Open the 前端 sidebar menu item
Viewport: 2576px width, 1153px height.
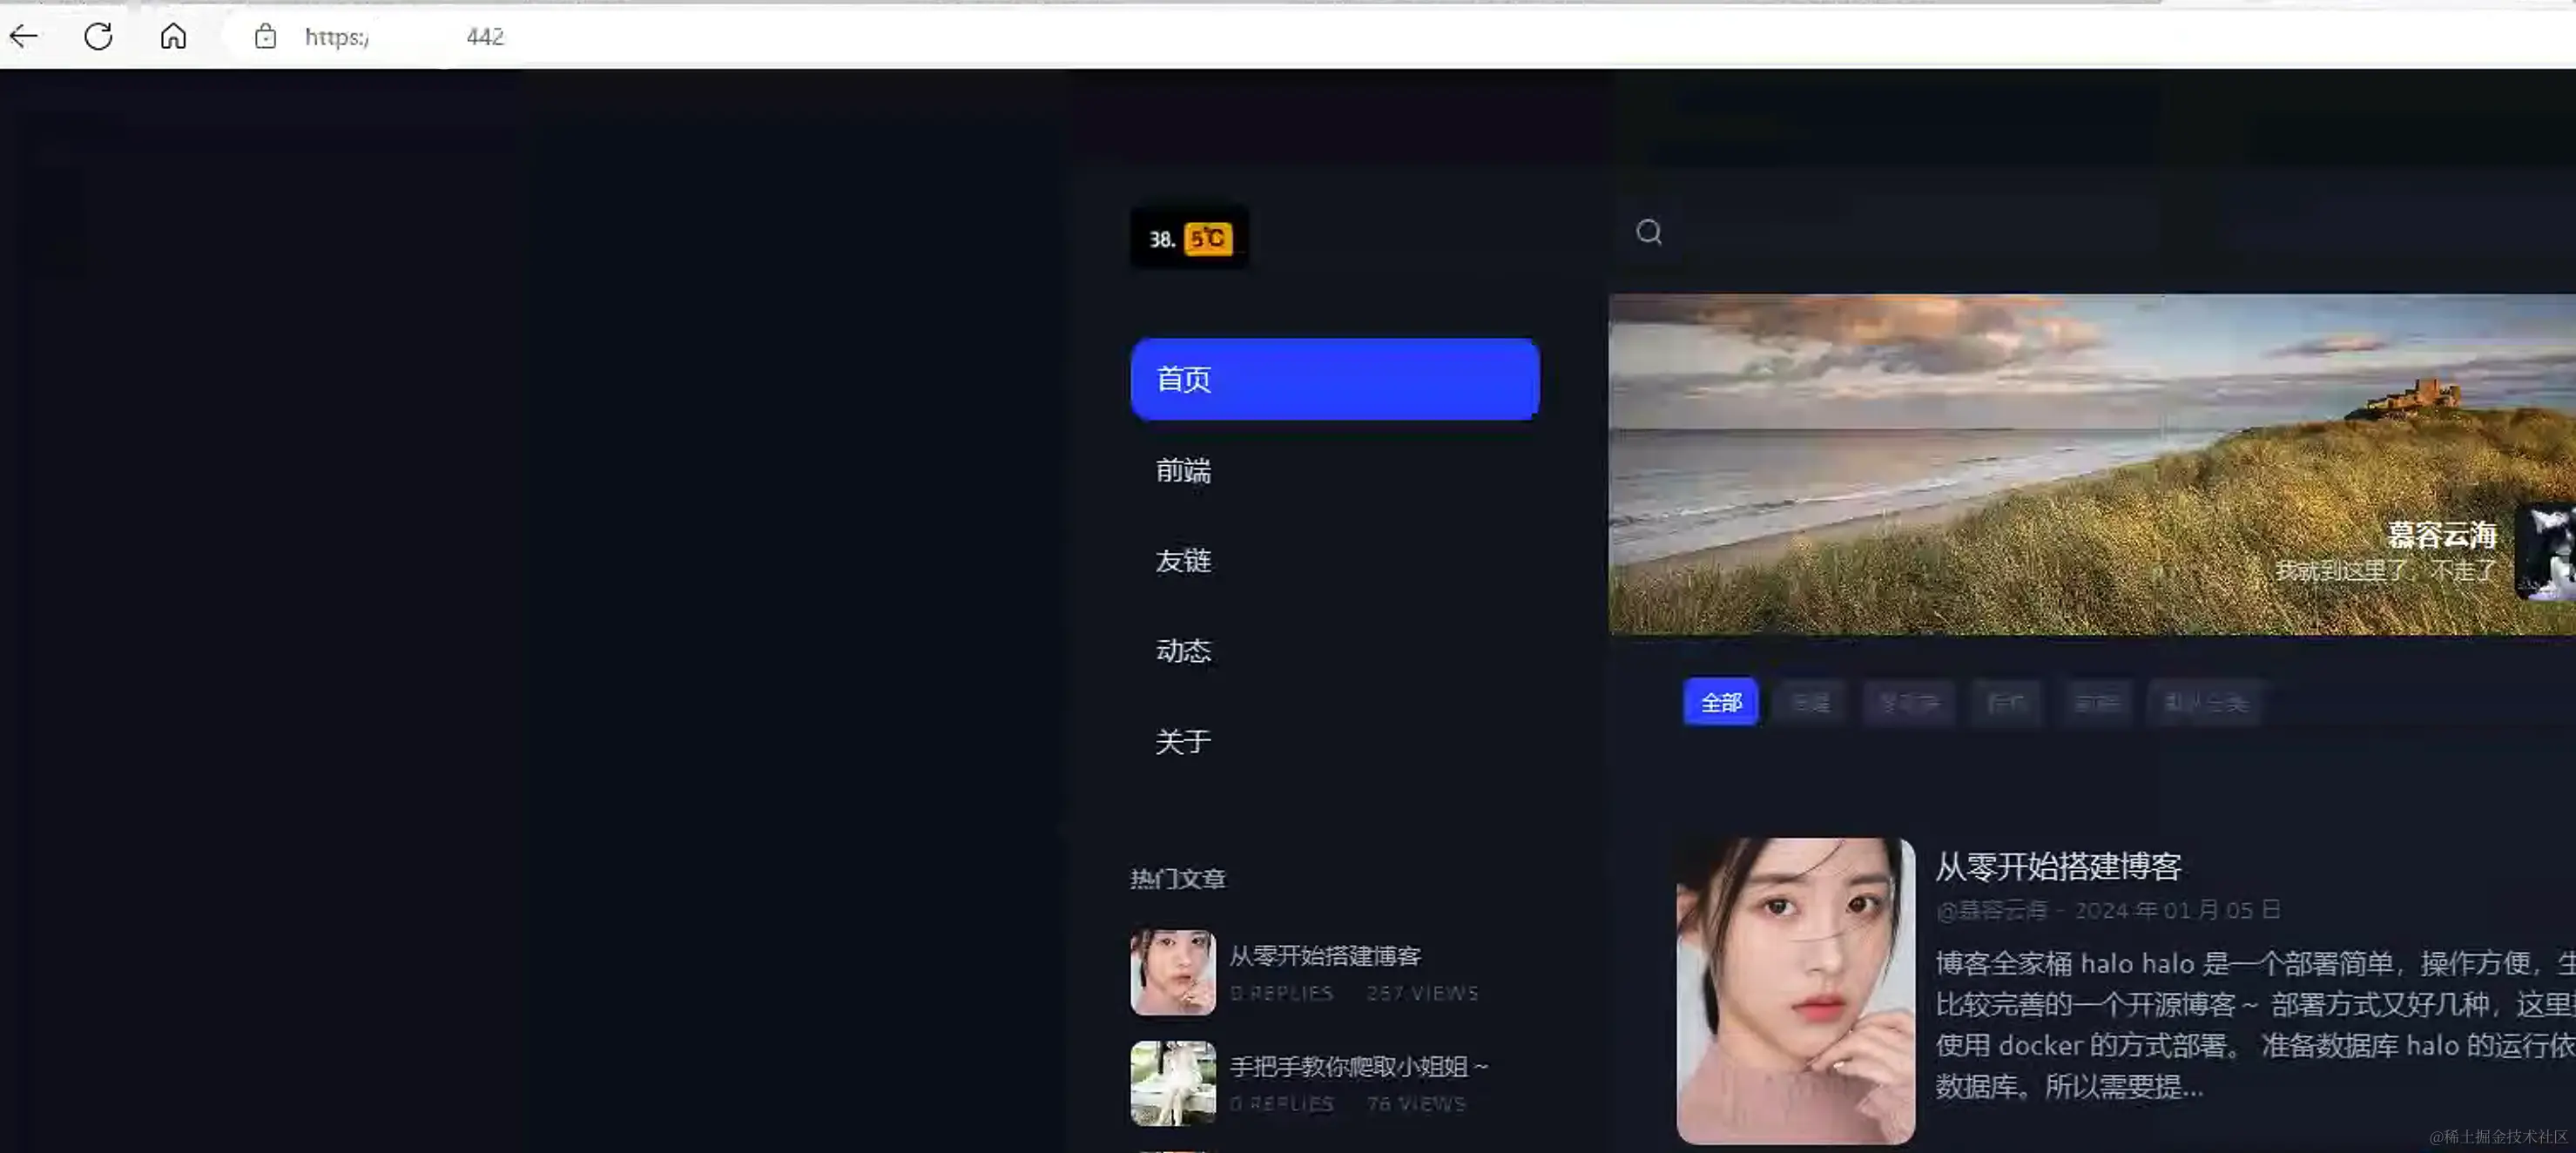pos(1184,470)
